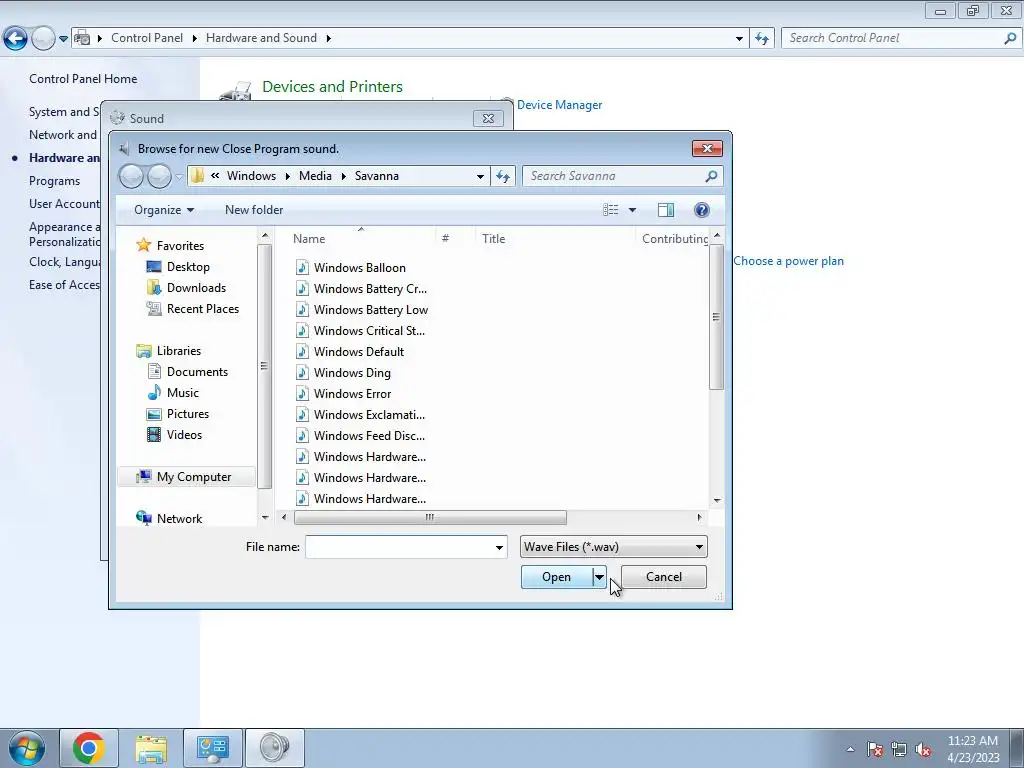Screen dimensions: 1024x768
Task: Select the Windows Balloon sound file
Action: pyautogui.click(x=359, y=268)
